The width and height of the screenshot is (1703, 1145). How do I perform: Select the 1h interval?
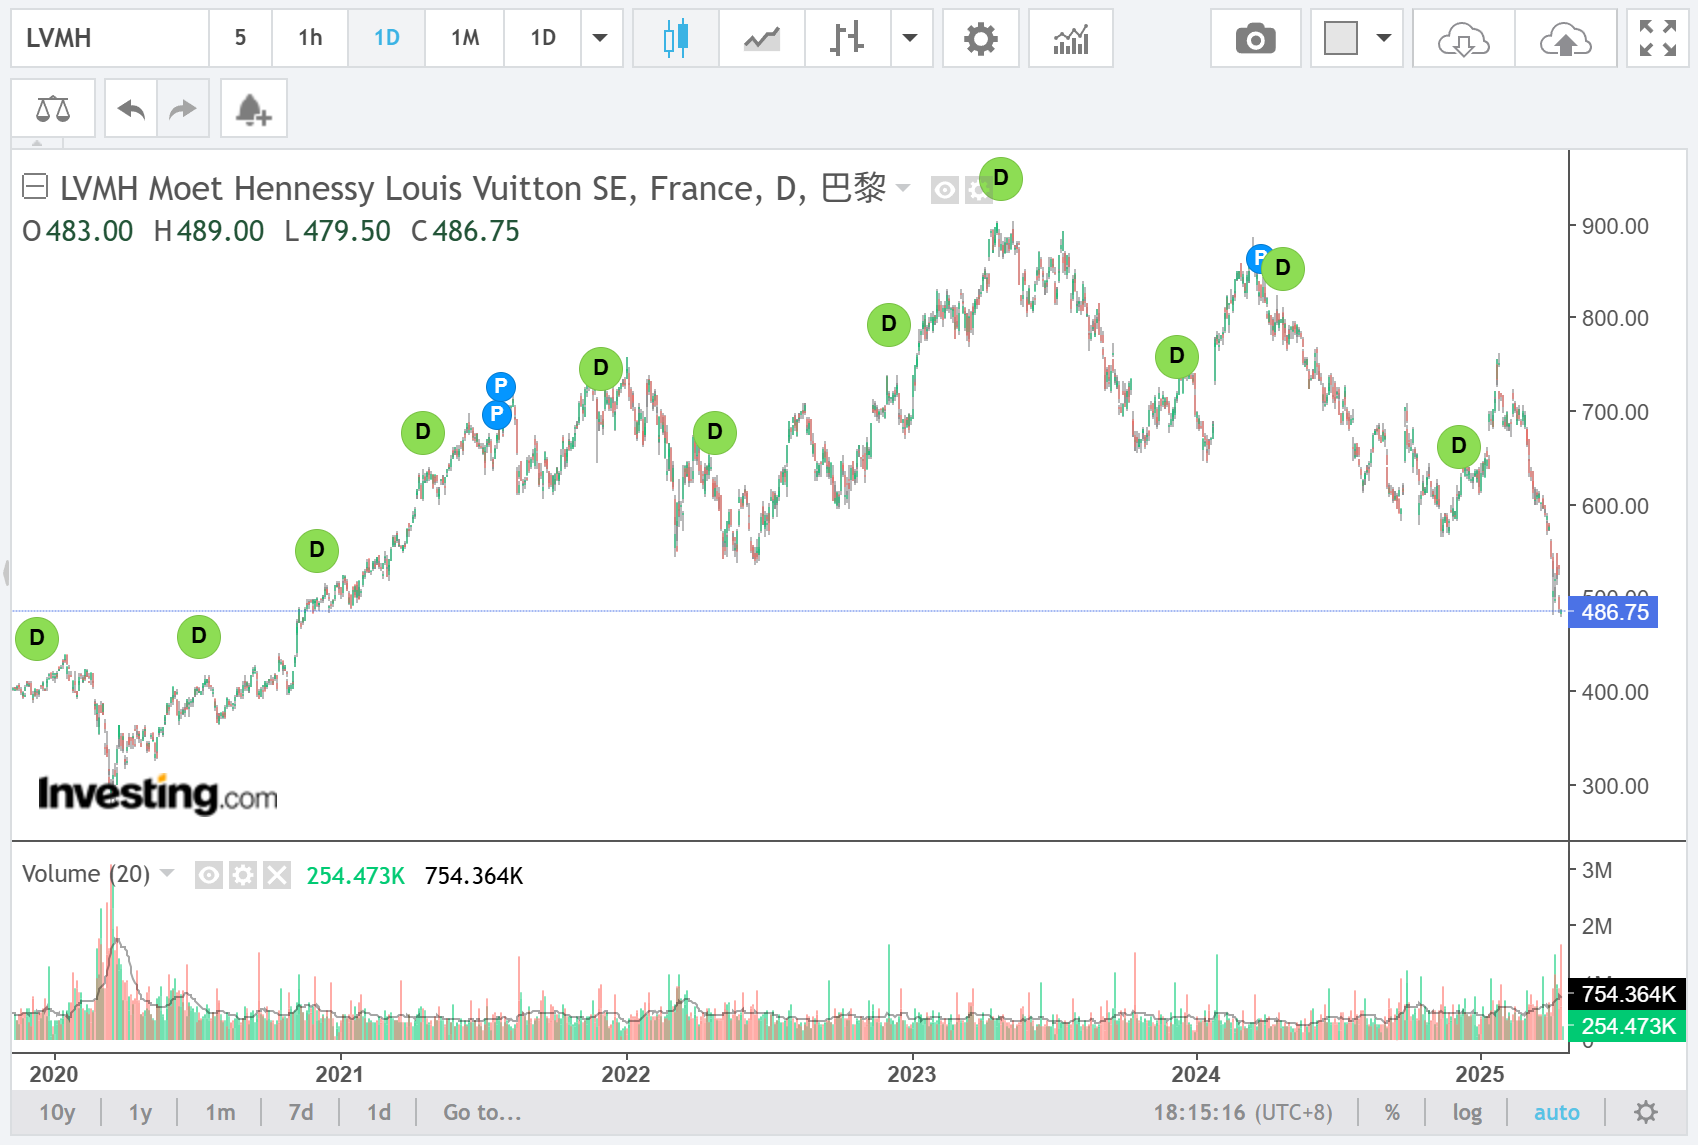(x=310, y=38)
